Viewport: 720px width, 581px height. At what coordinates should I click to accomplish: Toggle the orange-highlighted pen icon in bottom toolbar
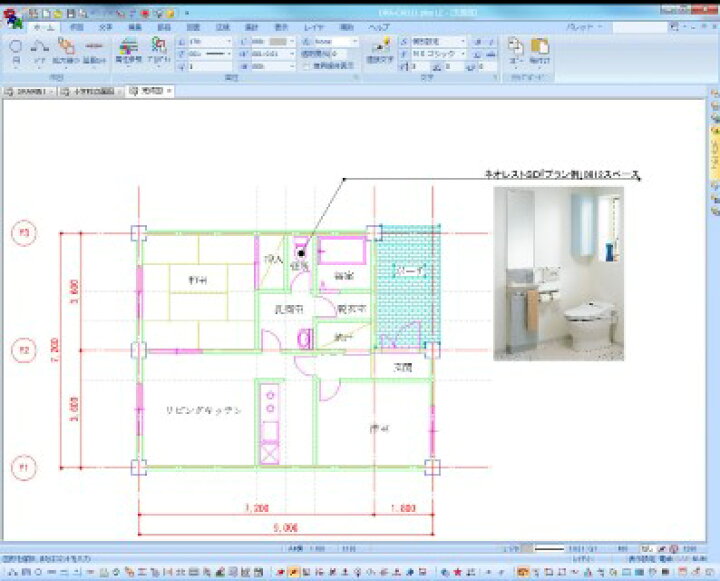(293, 572)
